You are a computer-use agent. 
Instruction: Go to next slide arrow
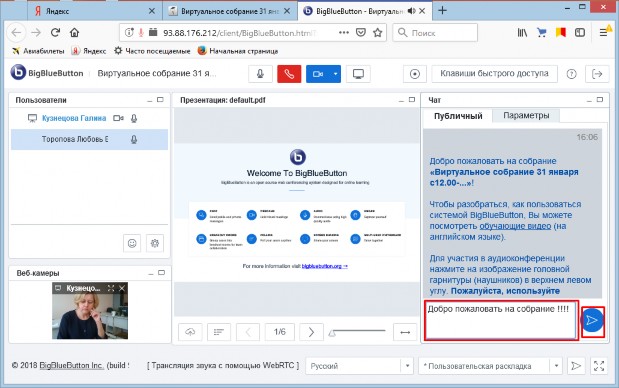311,332
